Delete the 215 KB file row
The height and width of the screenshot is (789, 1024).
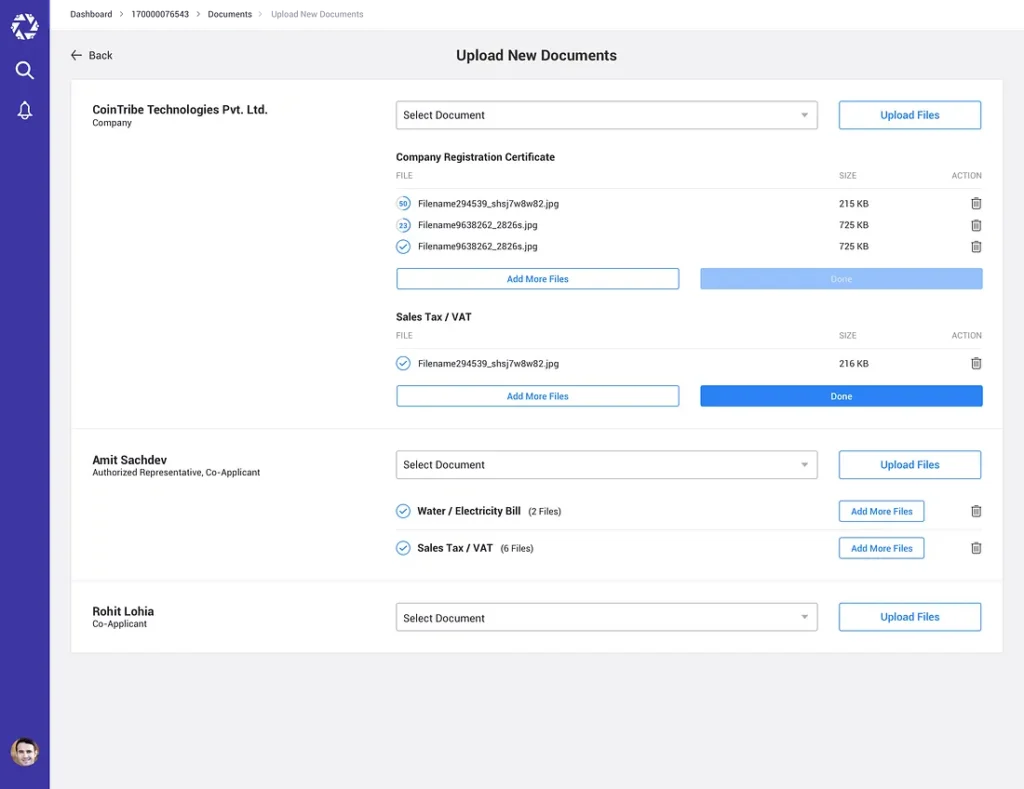(976, 204)
